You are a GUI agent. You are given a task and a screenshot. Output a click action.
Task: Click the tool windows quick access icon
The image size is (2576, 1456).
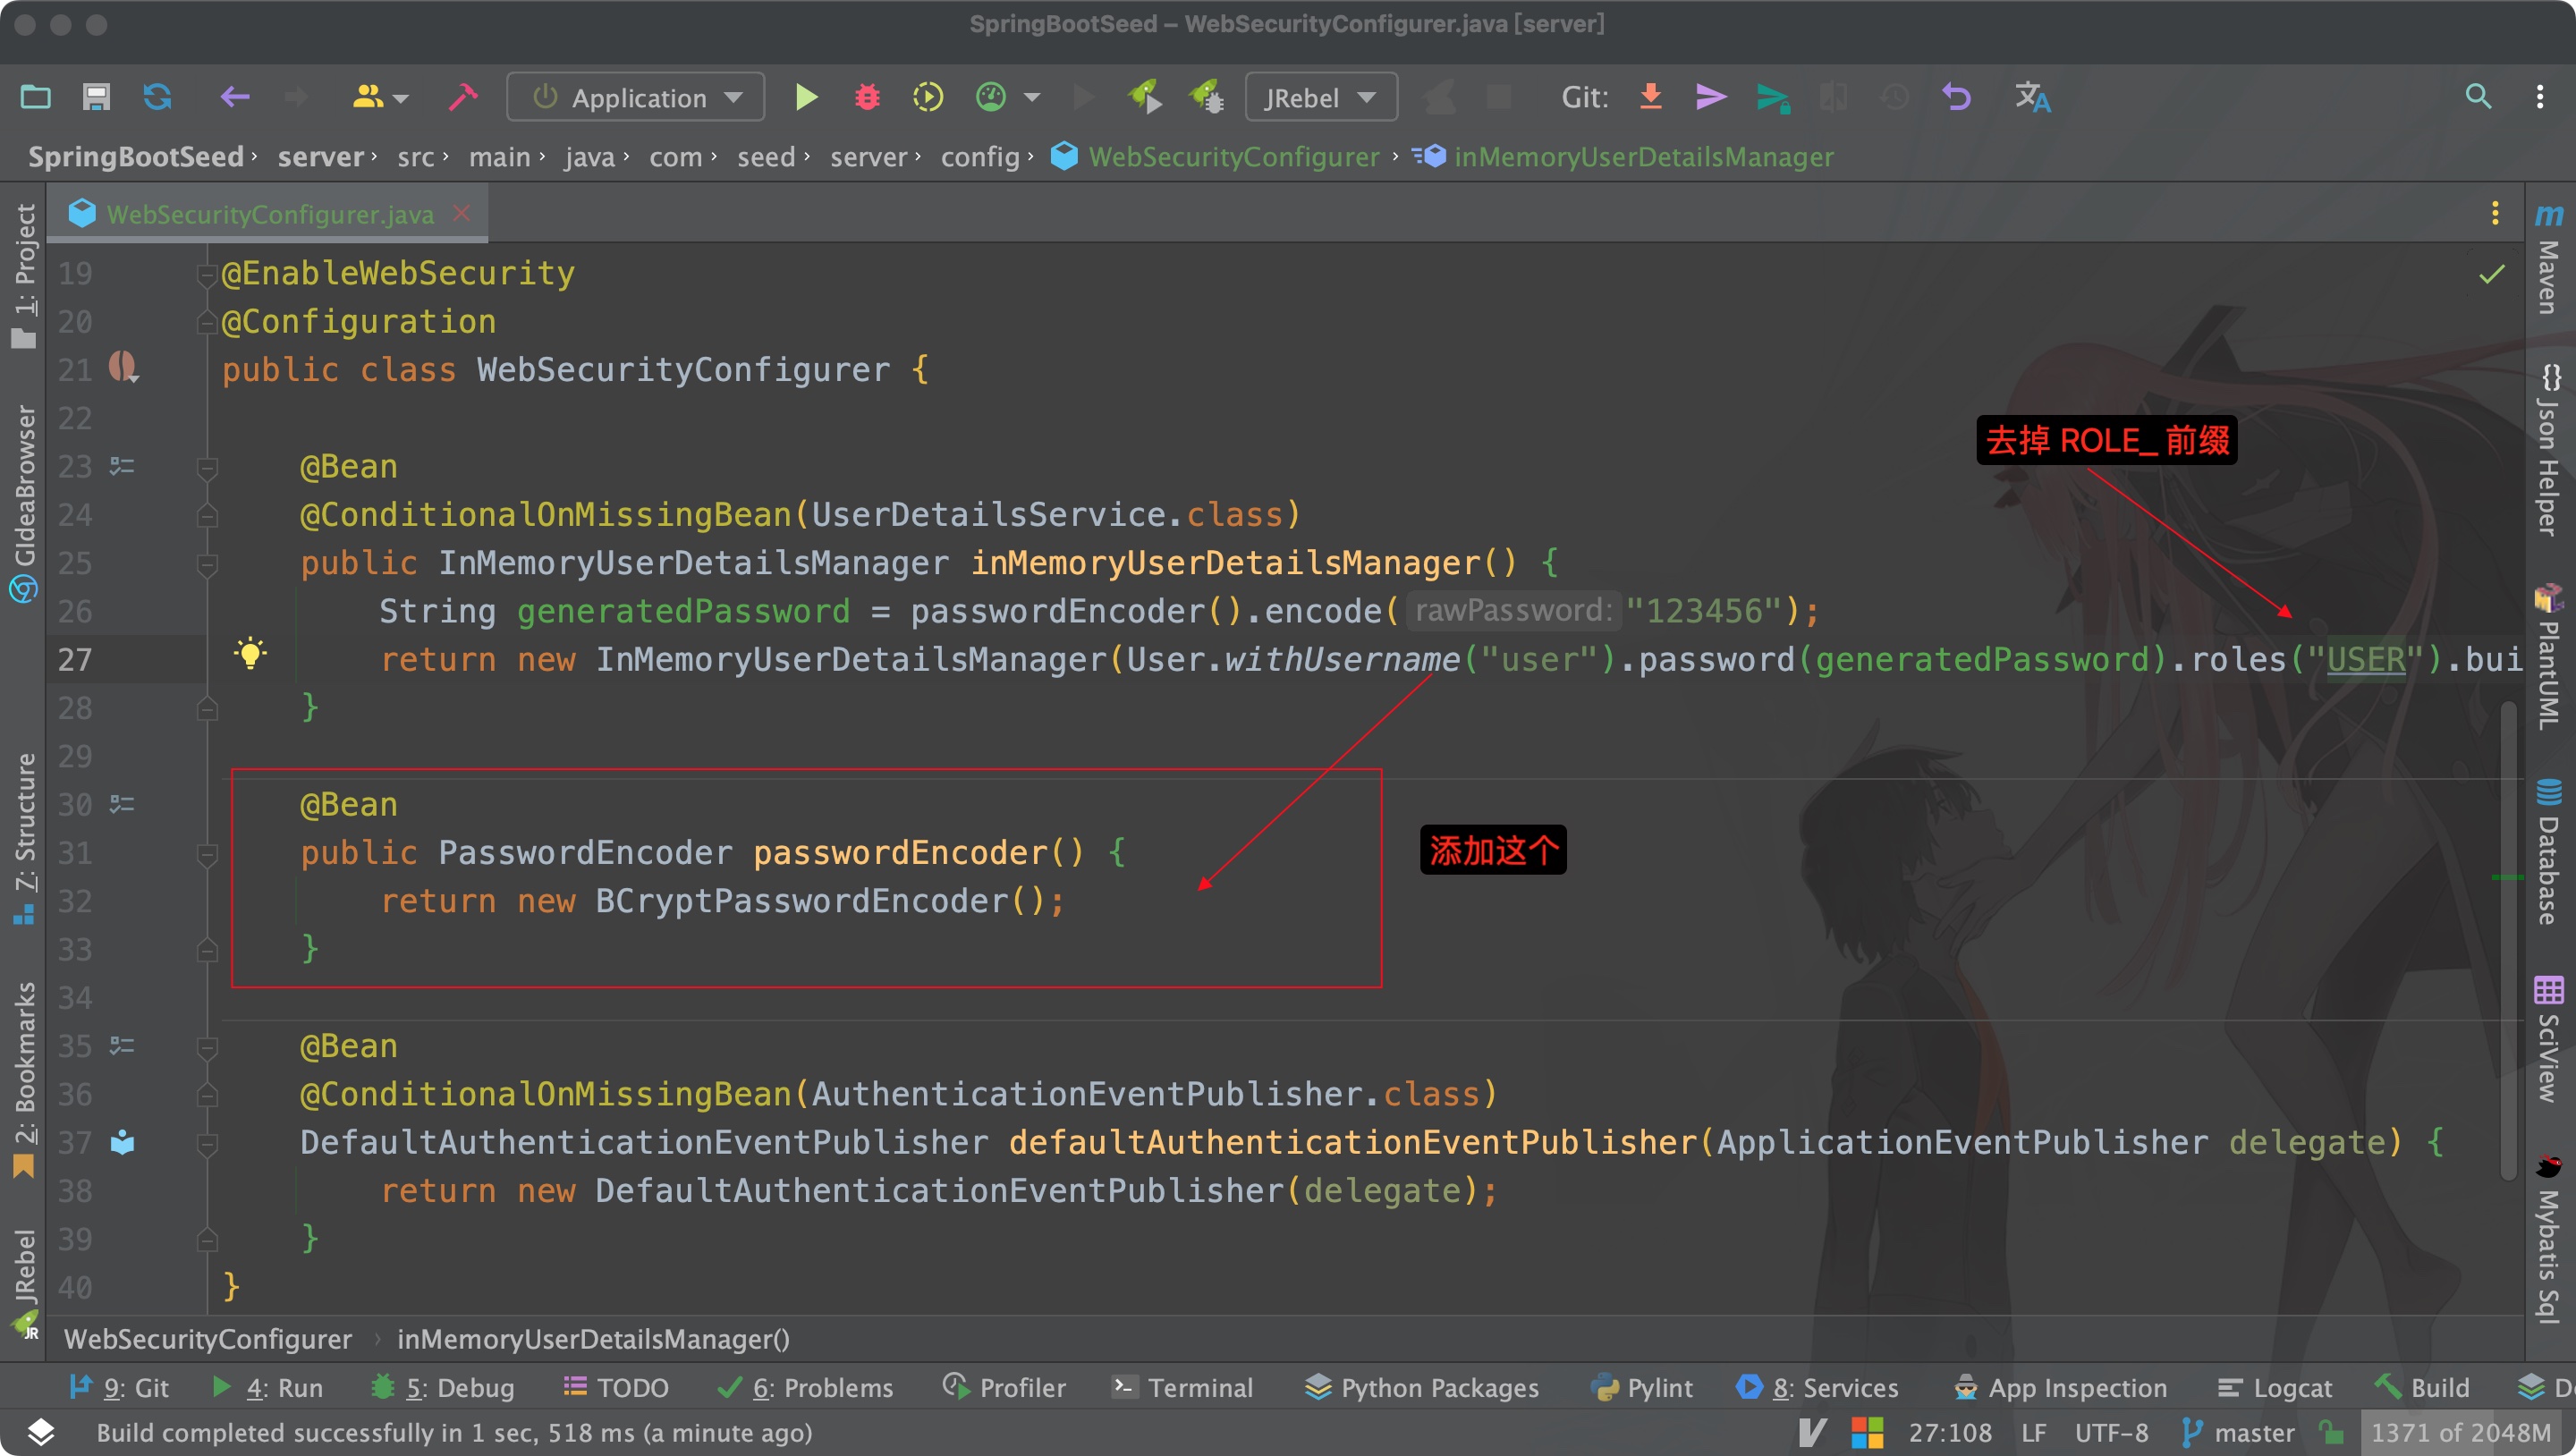40,1433
